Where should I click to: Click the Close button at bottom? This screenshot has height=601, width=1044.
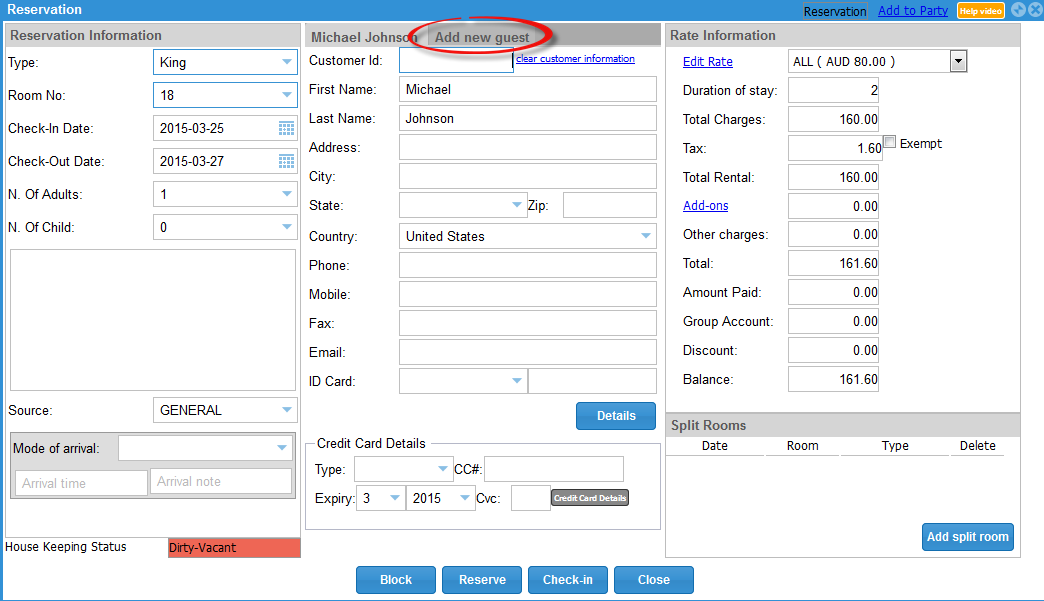(x=654, y=580)
